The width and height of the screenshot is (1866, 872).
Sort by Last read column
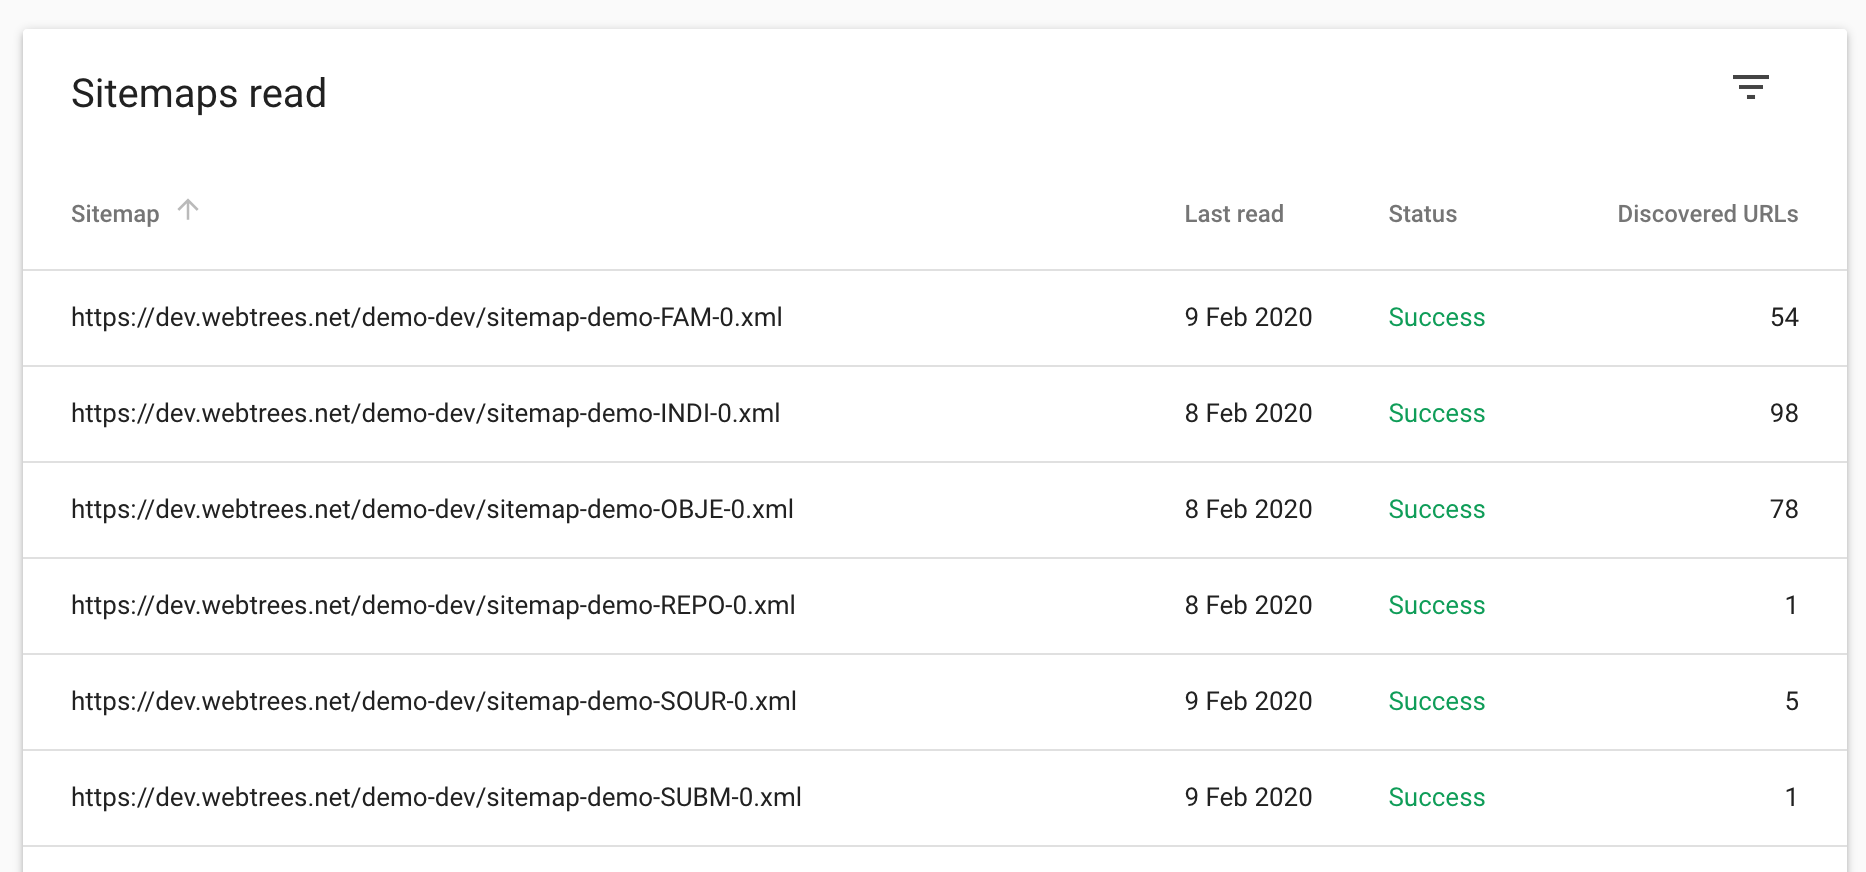[x=1233, y=214]
